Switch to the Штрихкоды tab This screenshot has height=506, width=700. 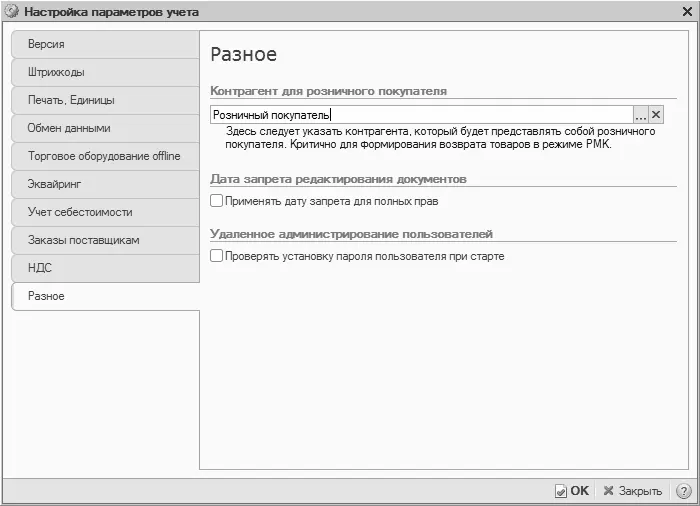pyautogui.click(x=105, y=72)
